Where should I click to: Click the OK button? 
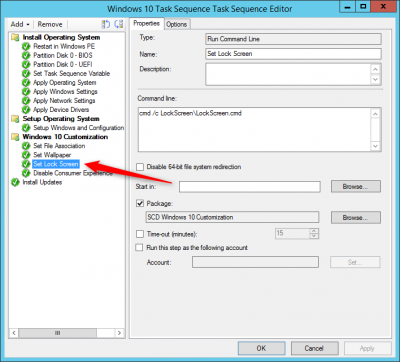coord(261,348)
